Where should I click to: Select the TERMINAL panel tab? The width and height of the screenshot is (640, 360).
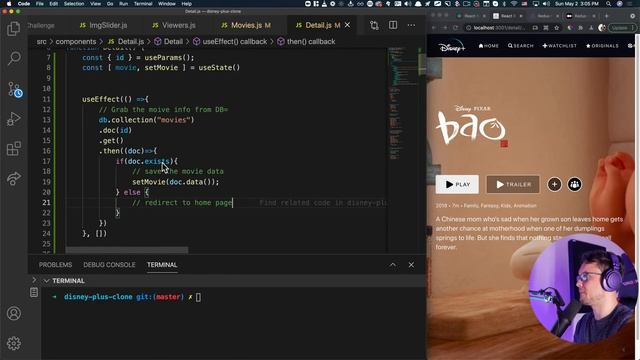(x=162, y=265)
